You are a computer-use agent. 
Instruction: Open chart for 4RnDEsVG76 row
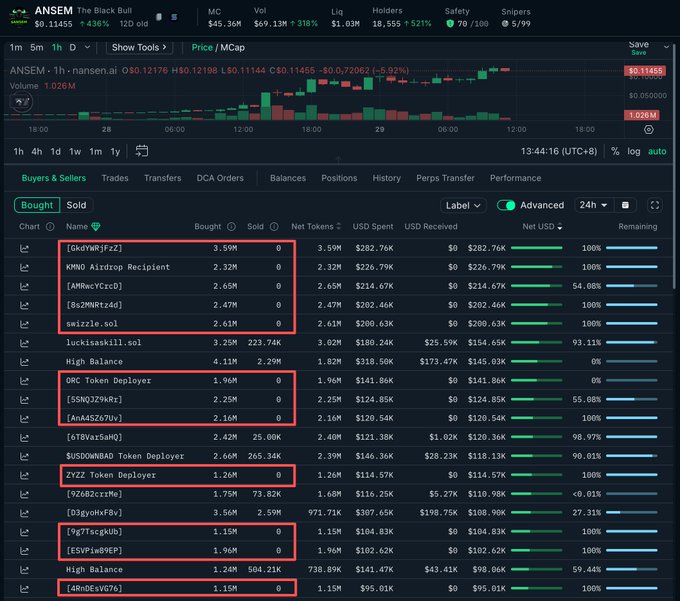coord(24,588)
